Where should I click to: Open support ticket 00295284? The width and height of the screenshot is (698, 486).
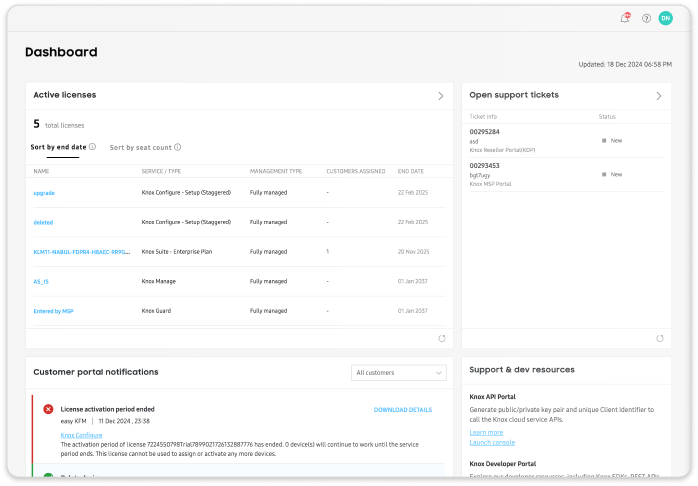(x=484, y=132)
